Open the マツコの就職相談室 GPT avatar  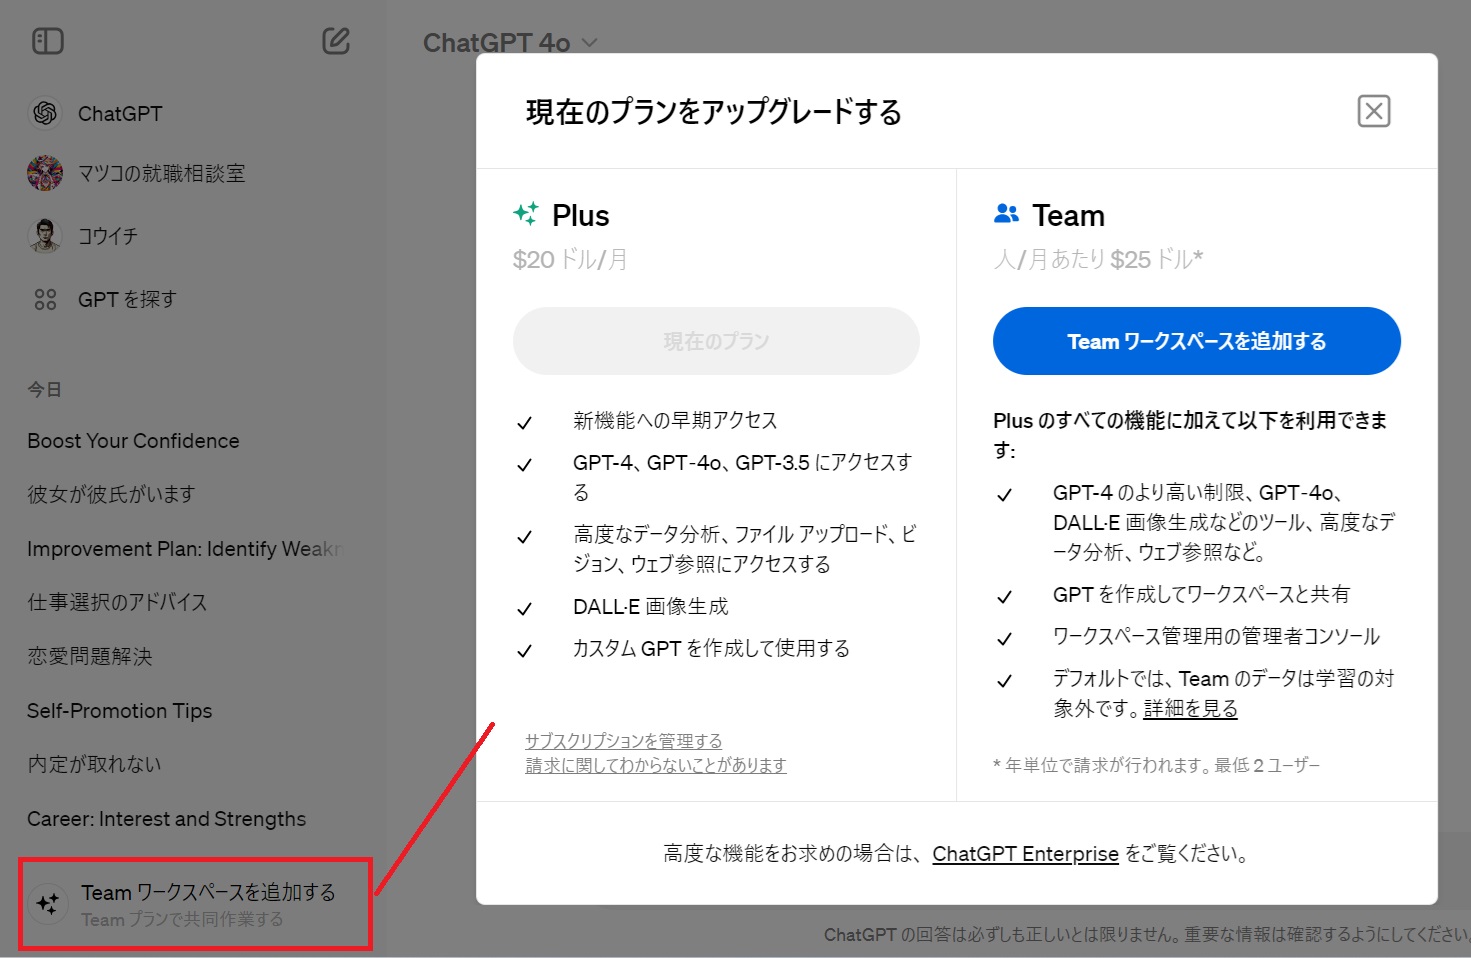(44, 172)
